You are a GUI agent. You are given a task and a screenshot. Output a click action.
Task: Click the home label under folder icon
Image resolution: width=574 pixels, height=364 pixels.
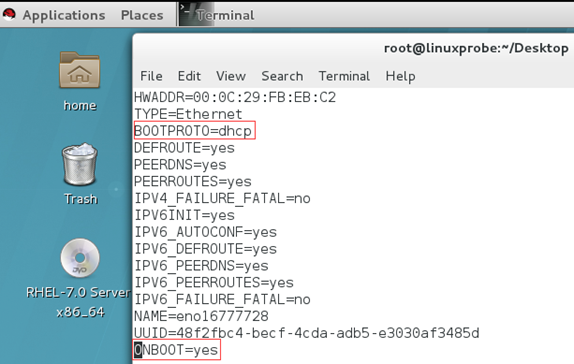click(x=80, y=105)
